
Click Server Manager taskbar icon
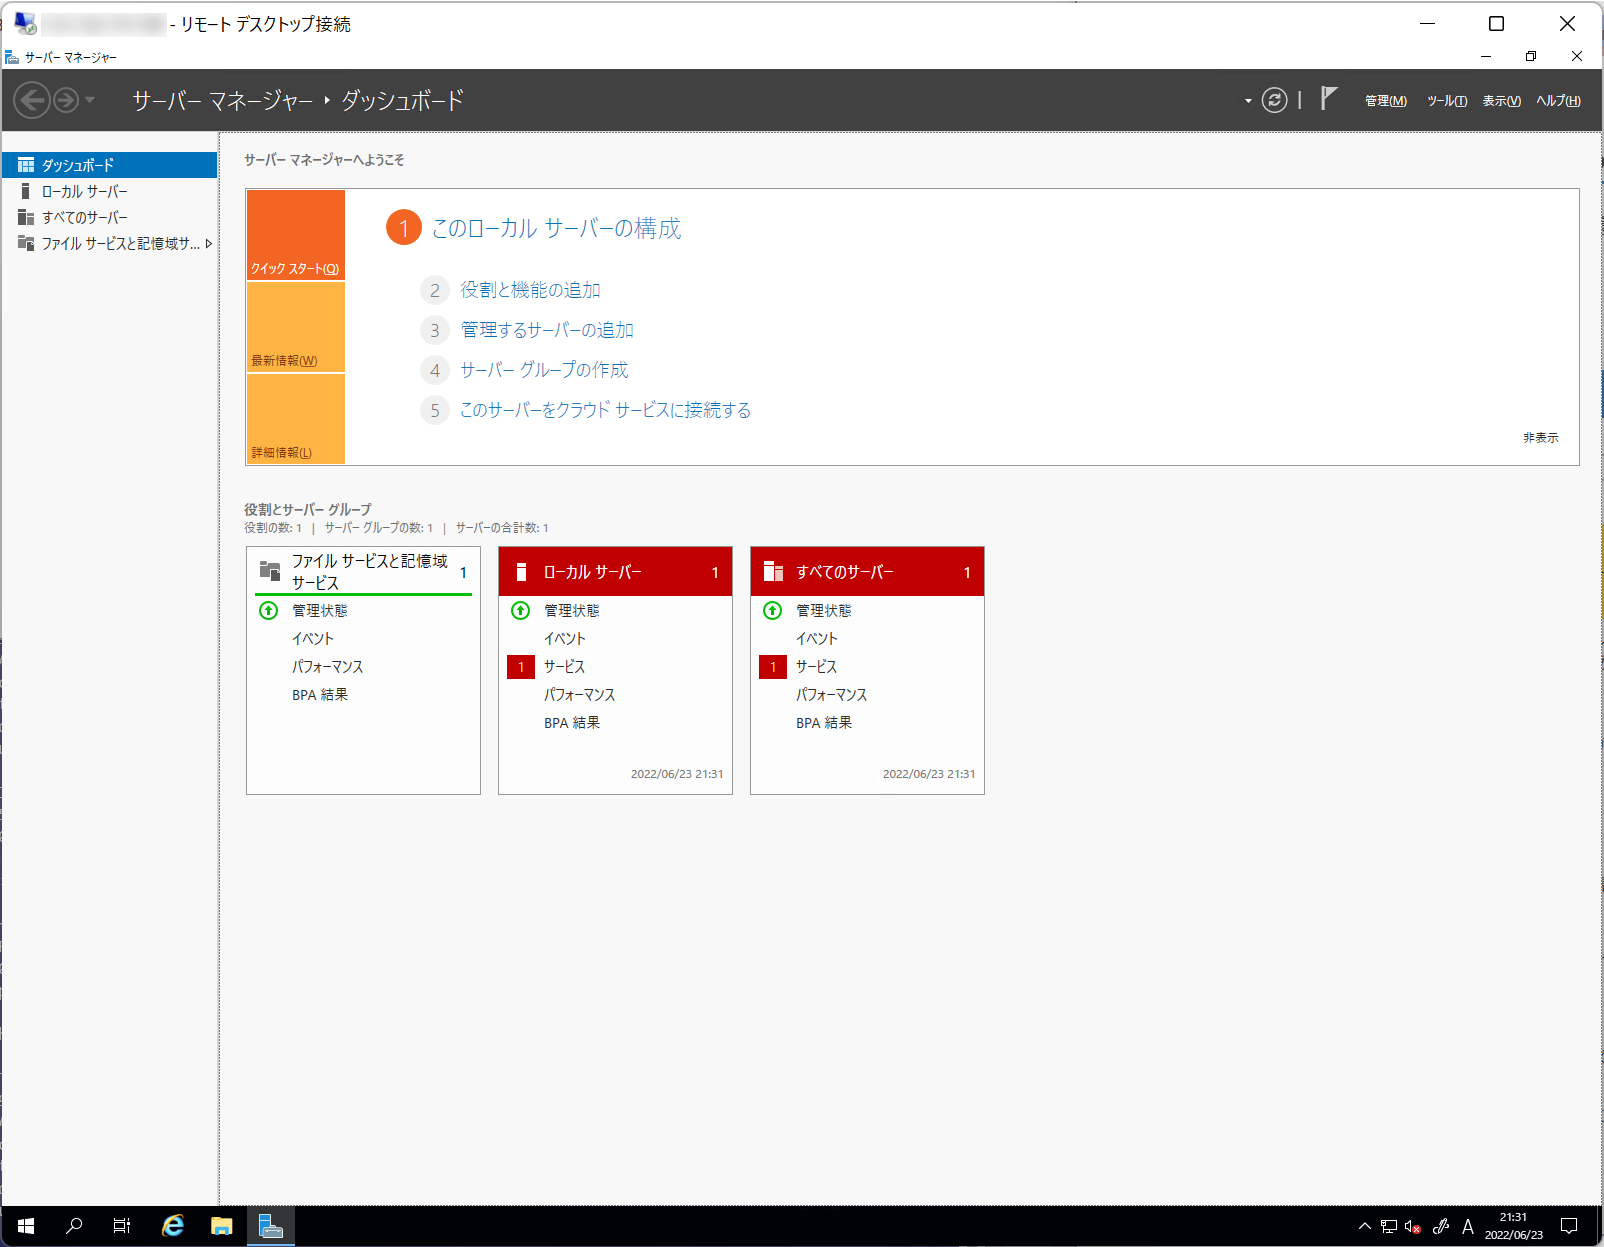[271, 1226]
